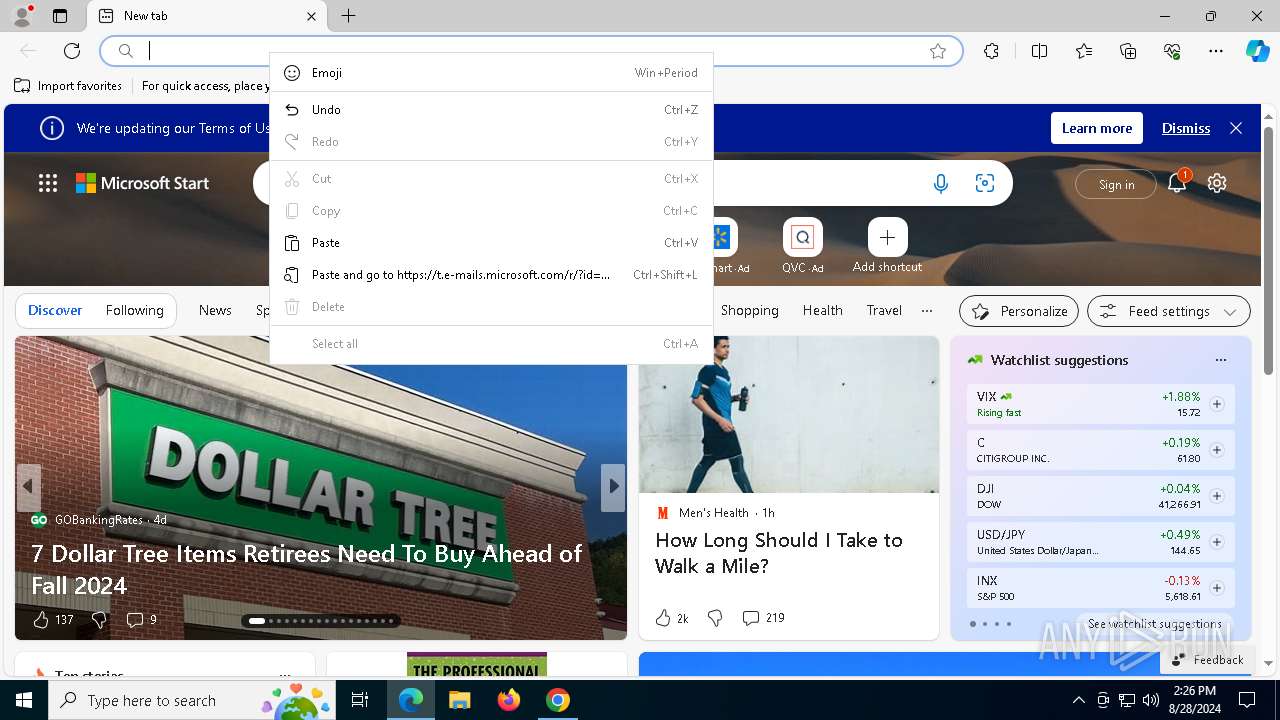
Task: Open the Health feed category
Action: tap(822, 310)
